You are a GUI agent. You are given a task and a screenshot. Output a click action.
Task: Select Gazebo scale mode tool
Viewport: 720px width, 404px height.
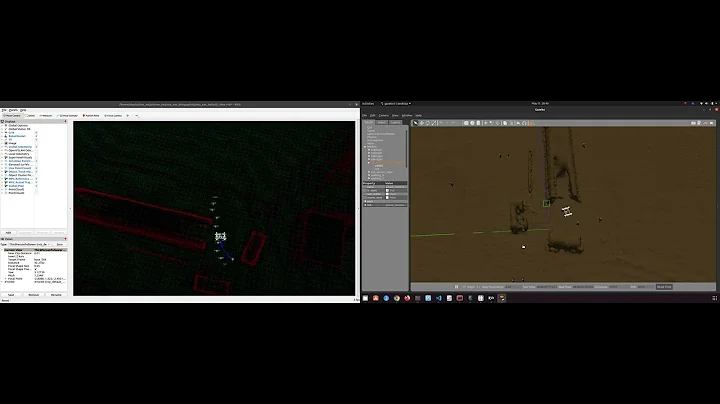[x=433, y=123]
